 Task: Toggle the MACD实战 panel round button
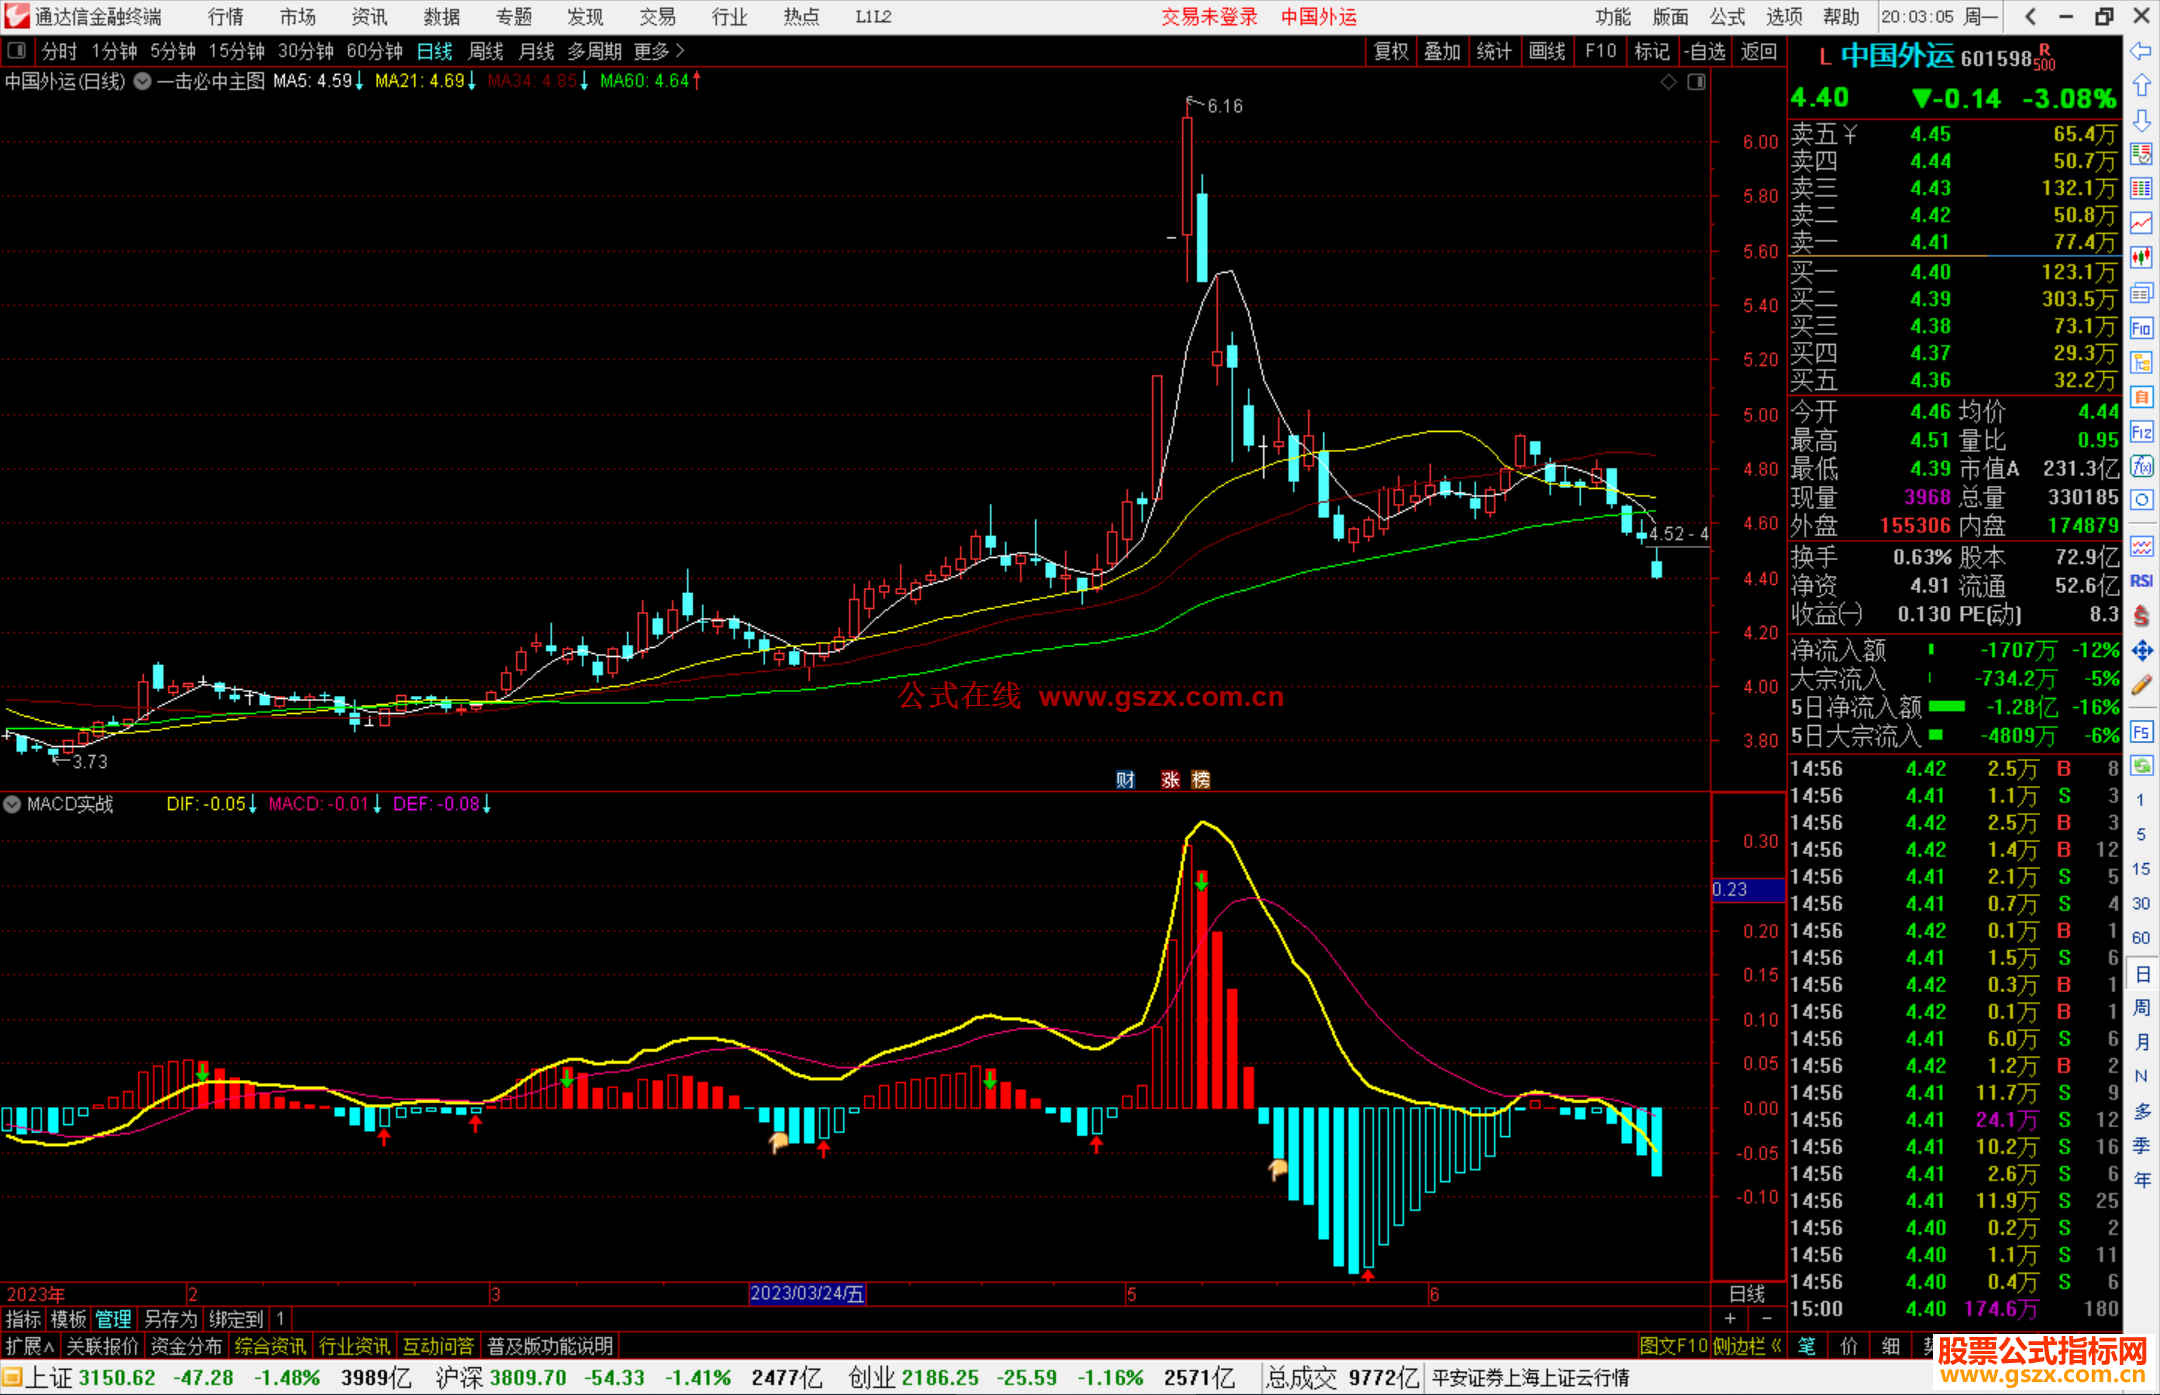12,804
